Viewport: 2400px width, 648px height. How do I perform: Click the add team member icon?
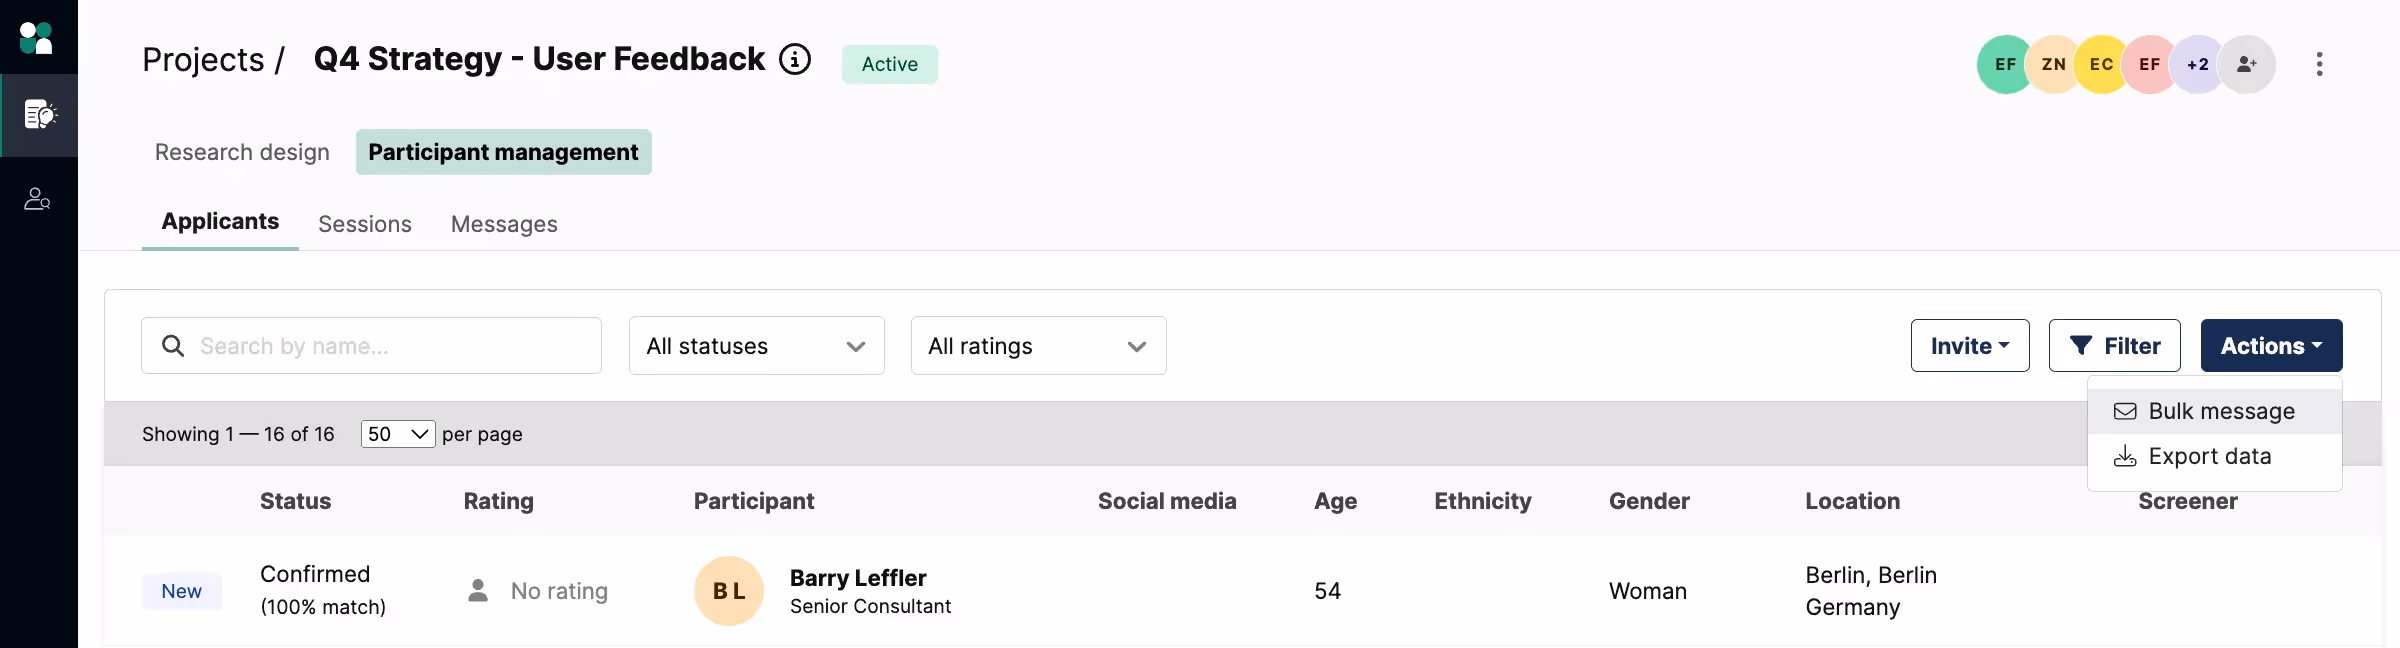[2246, 64]
